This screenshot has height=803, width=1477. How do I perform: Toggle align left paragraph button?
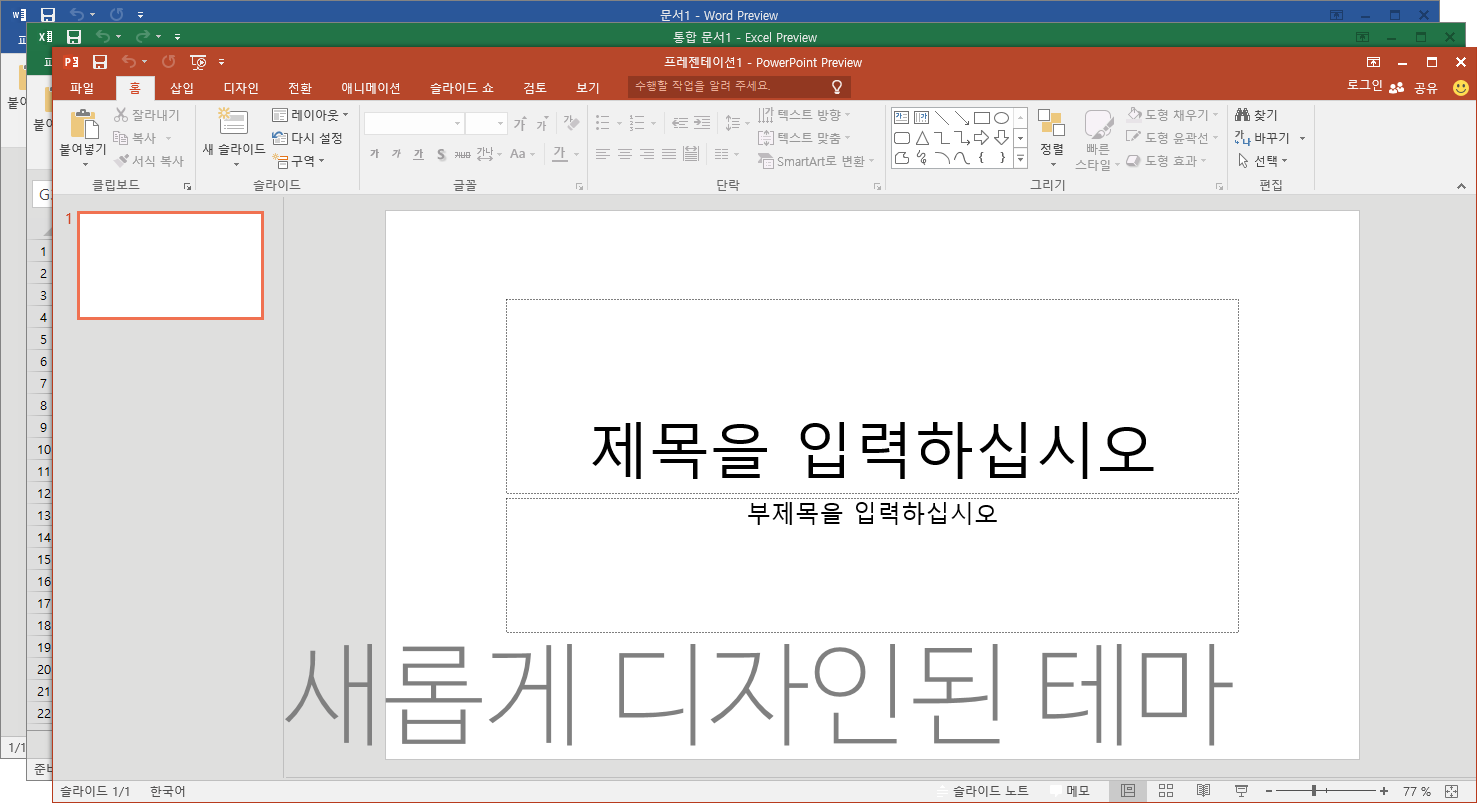pos(603,154)
